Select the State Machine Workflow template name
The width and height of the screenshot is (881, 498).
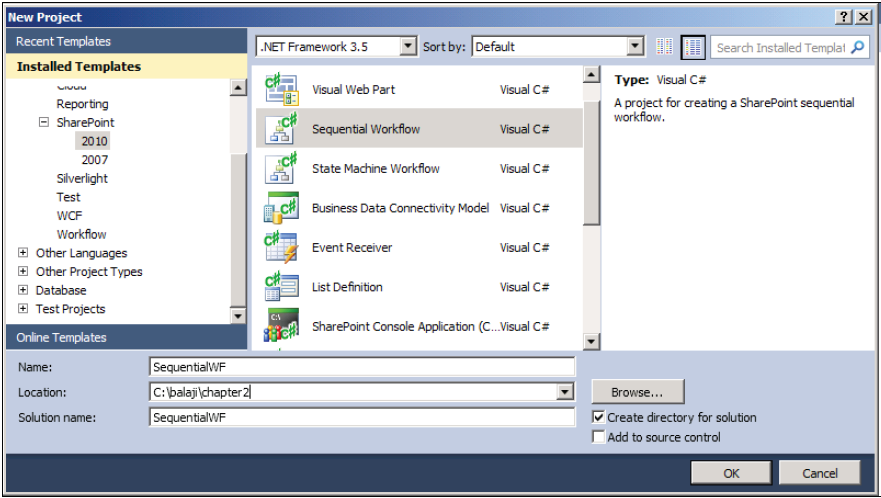(x=376, y=168)
